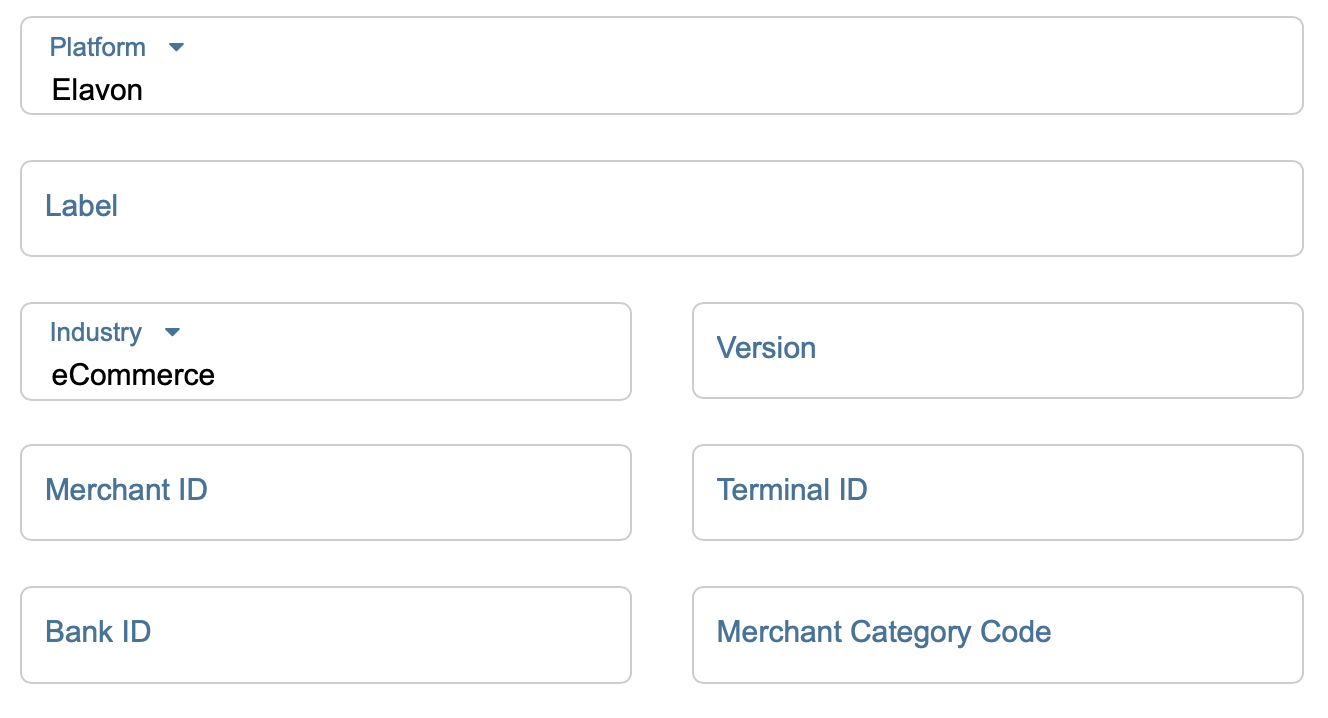Click the Industry dropdown arrow icon
1328x718 pixels.
[x=172, y=332]
